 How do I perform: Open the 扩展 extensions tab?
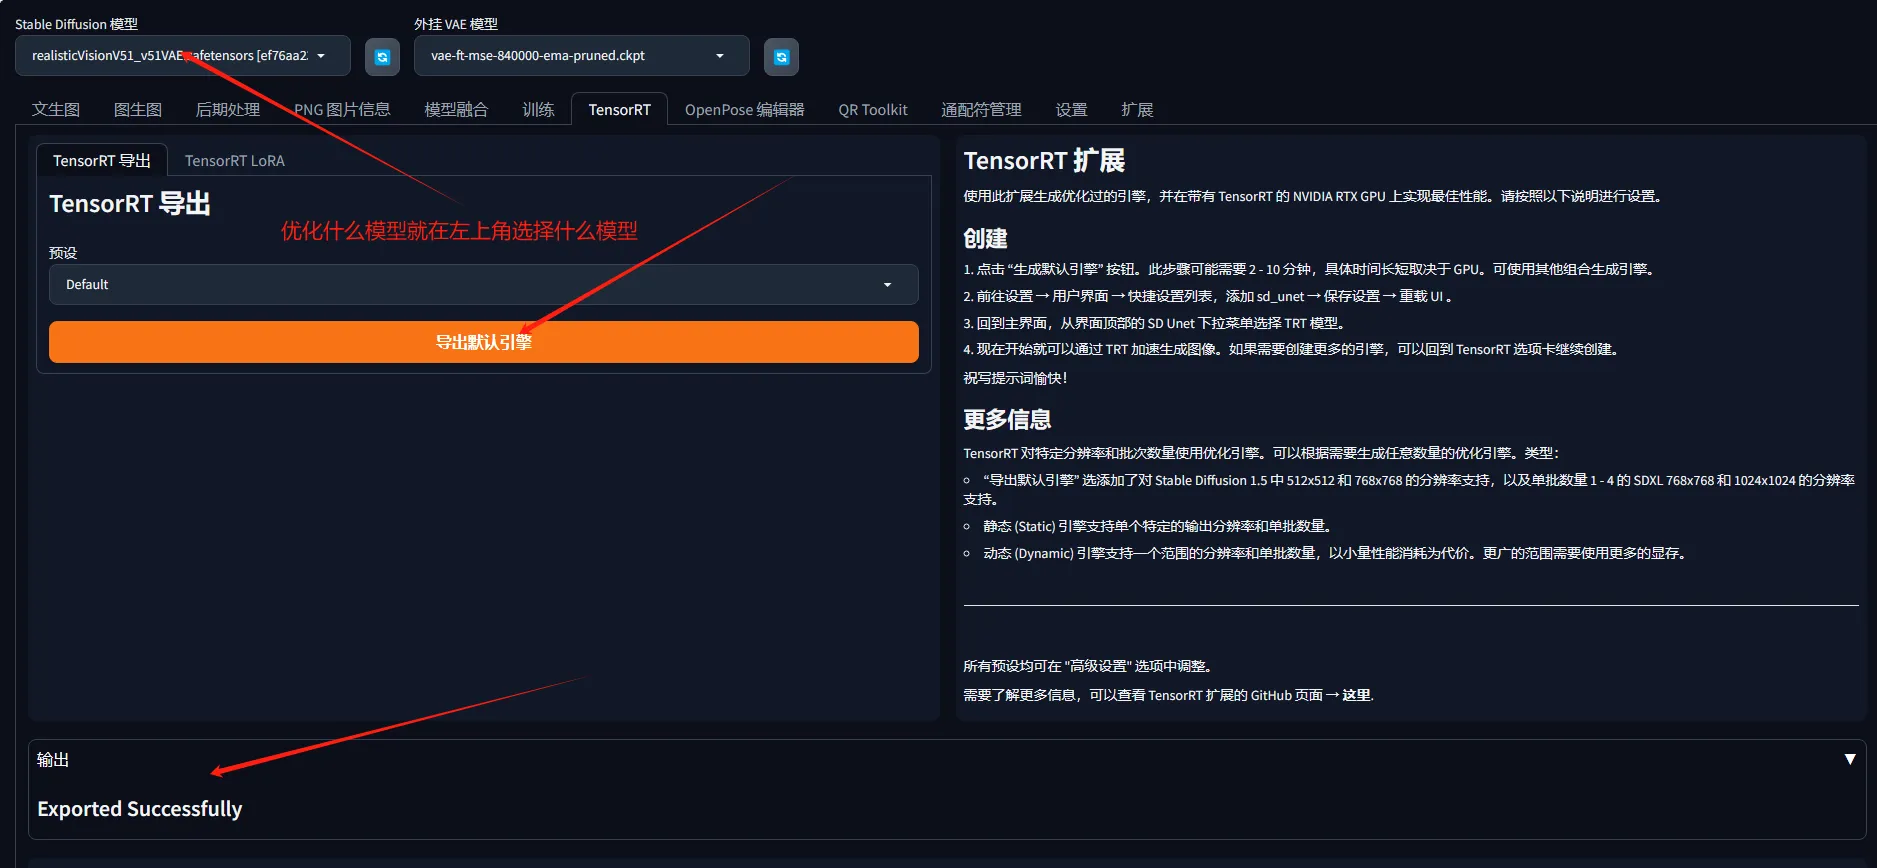click(1137, 110)
